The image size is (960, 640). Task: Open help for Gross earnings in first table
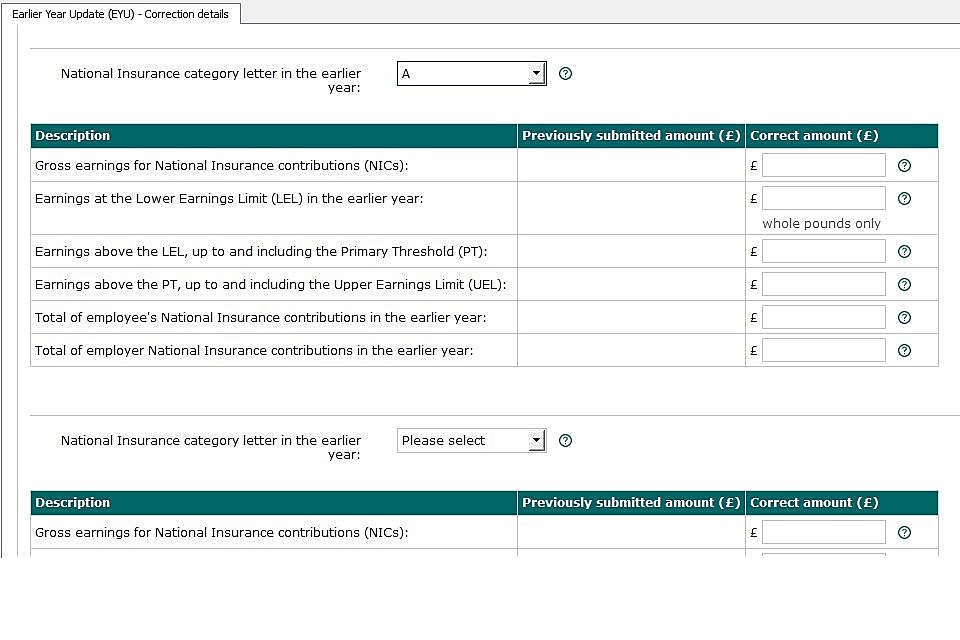click(904, 166)
